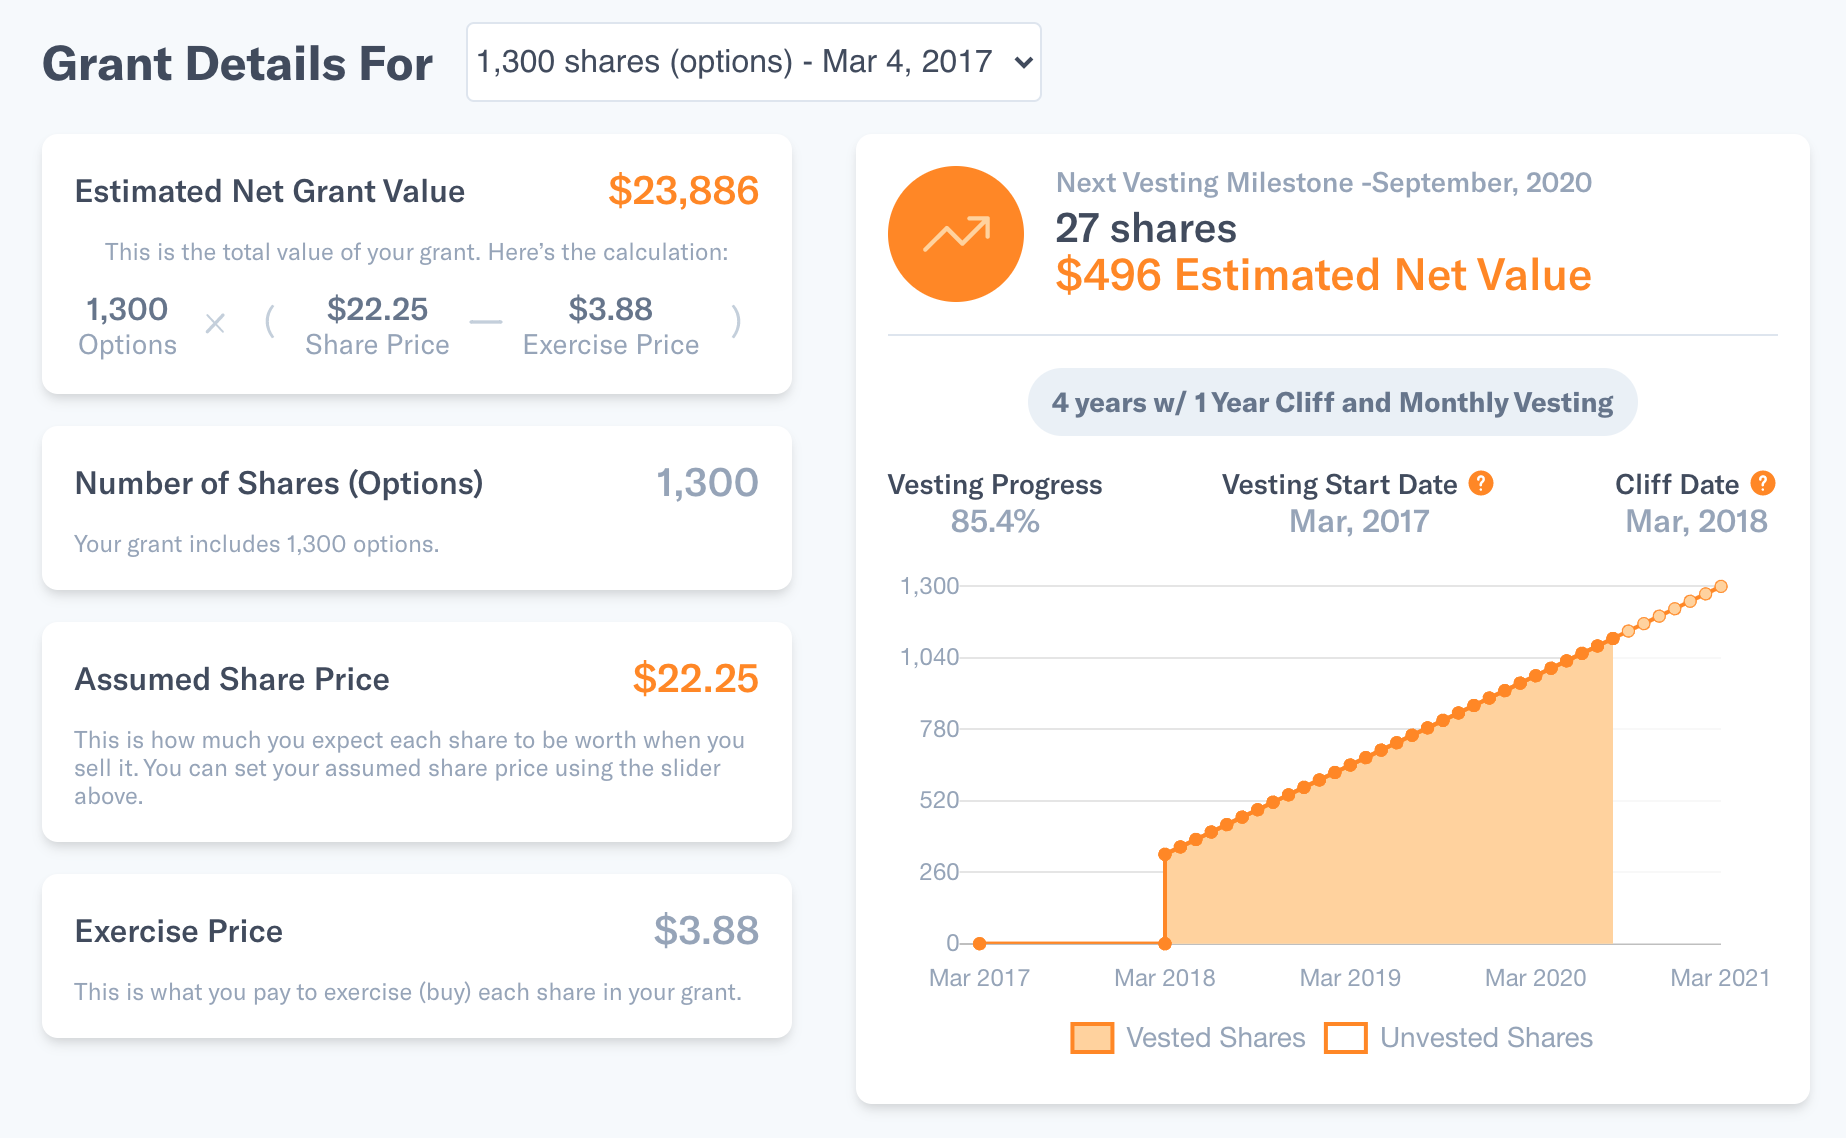Image resolution: width=1846 pixels, height=1138 pixels.
Task: Click the $3.88 Exercise Price value
Action: coord(706,931)
